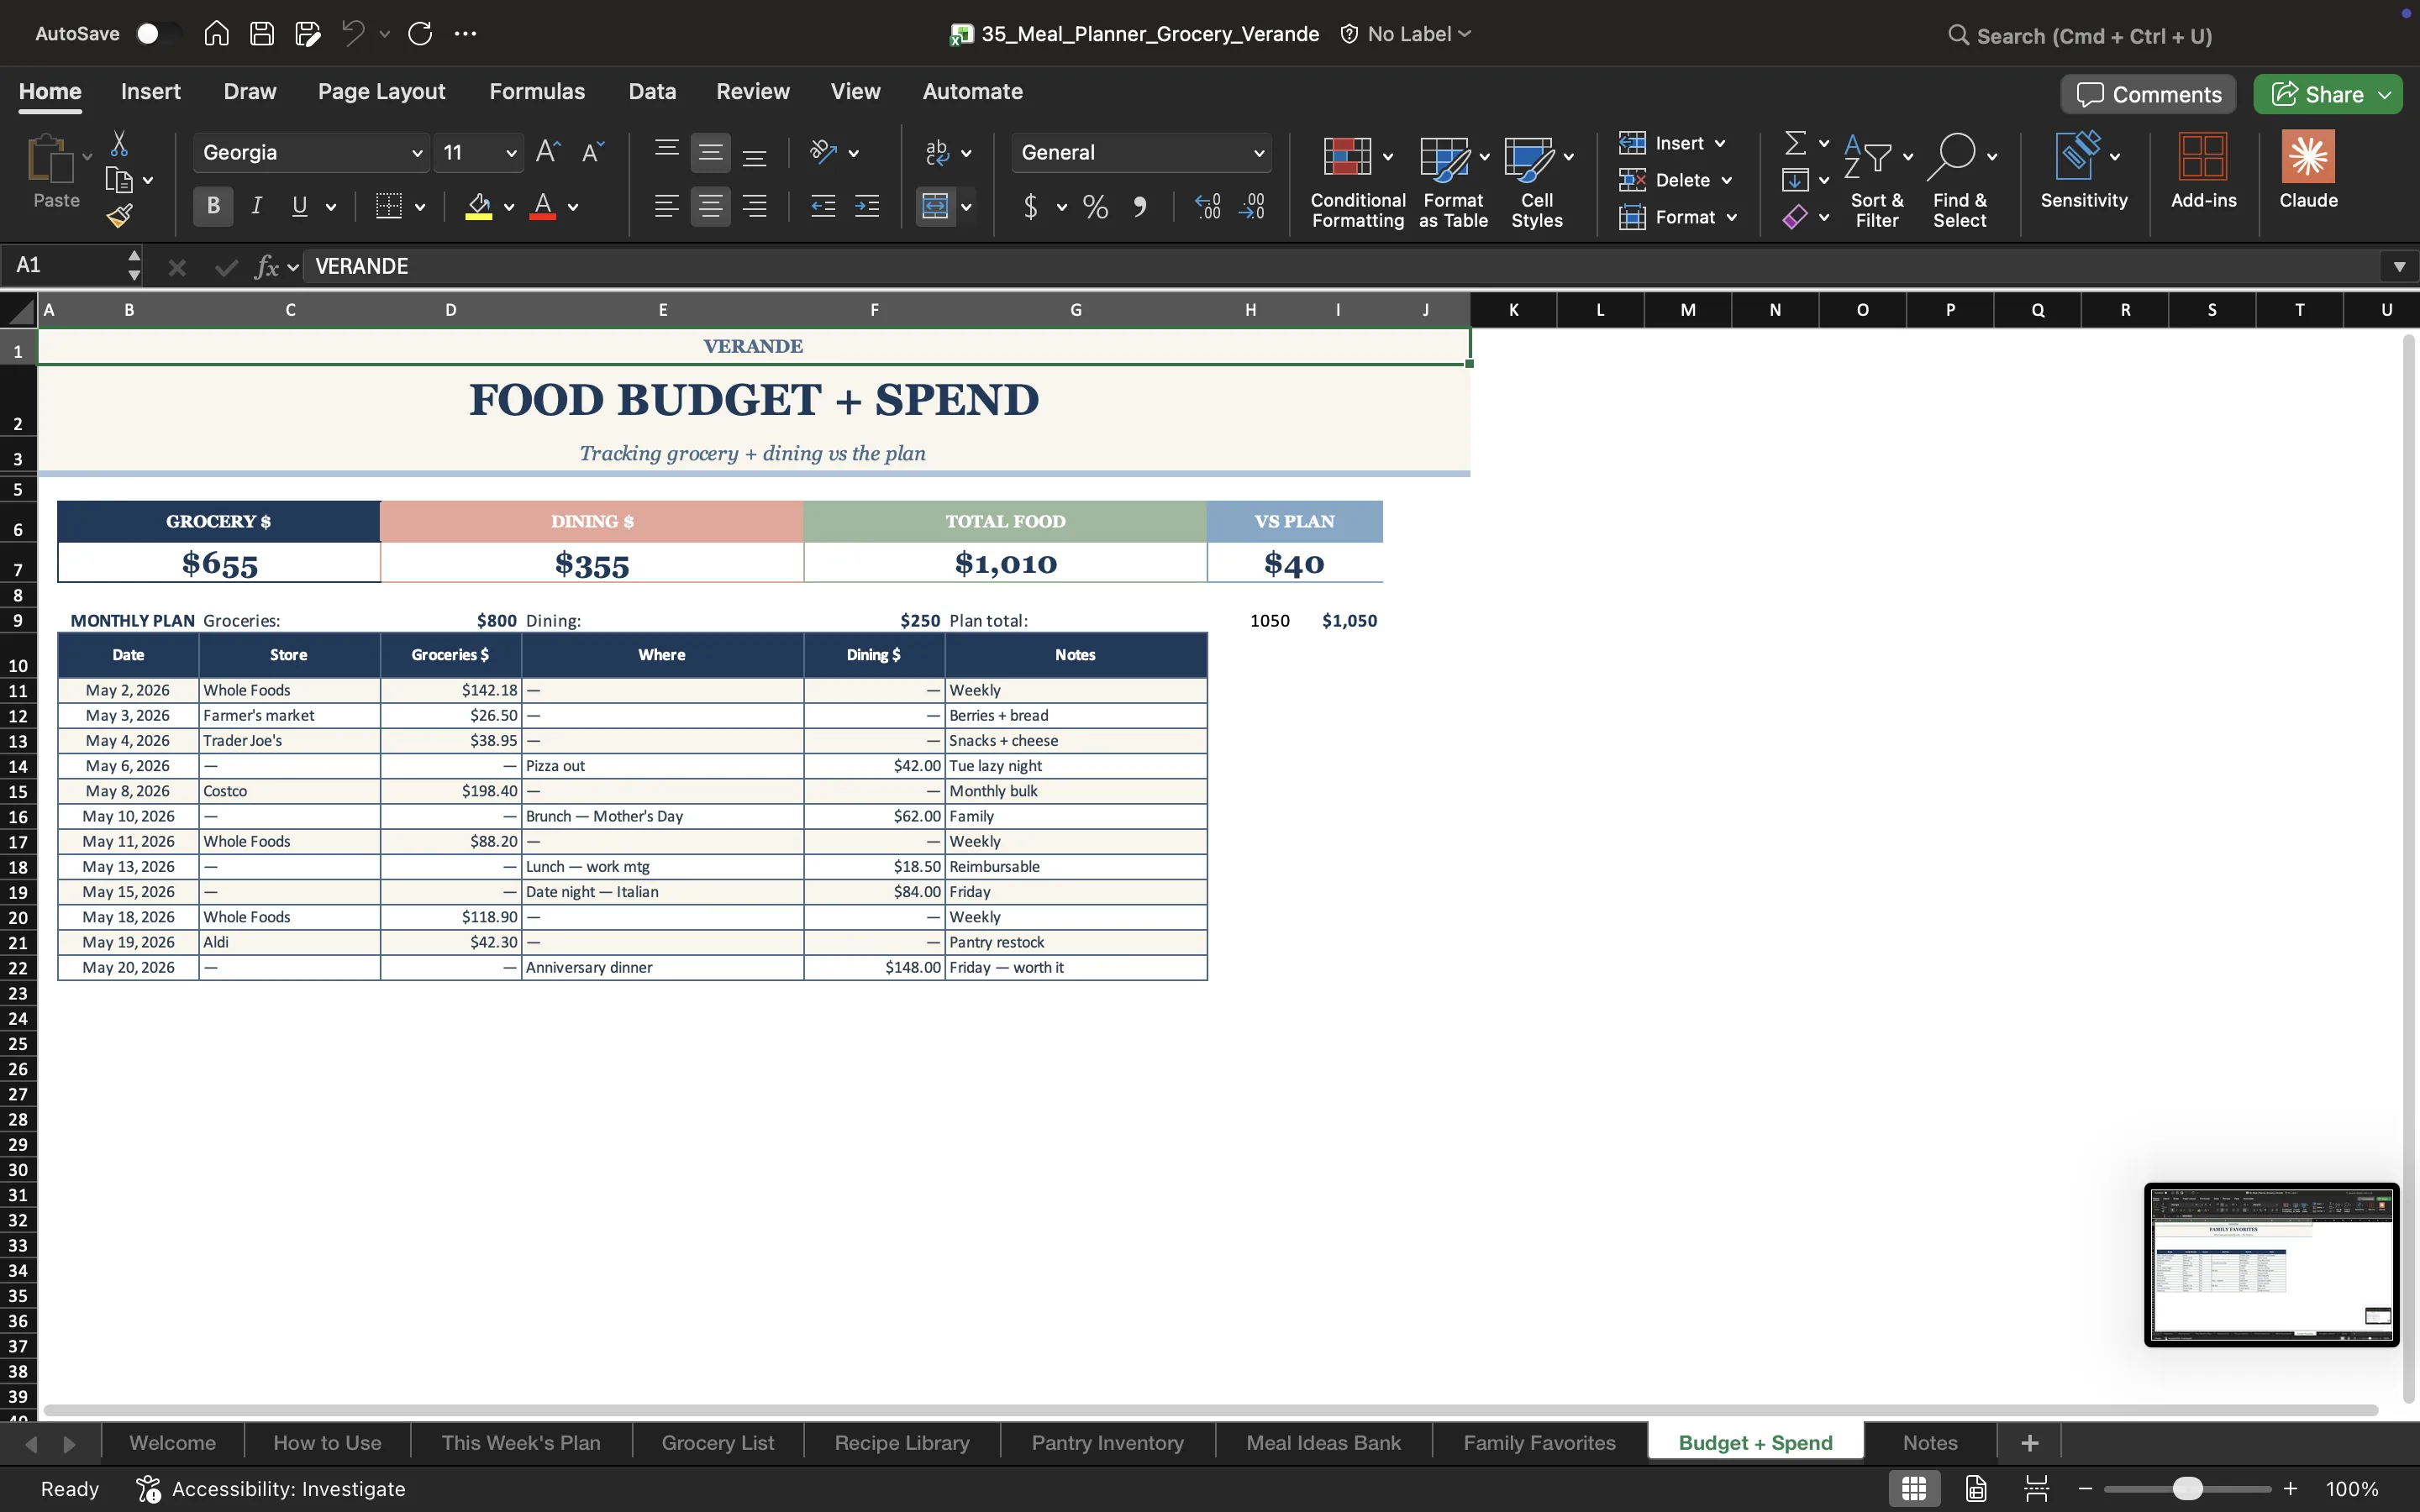Switch to Page Layout view icon
This screenshot has height=1512, width=2420.
(x=1976, y=1489)
